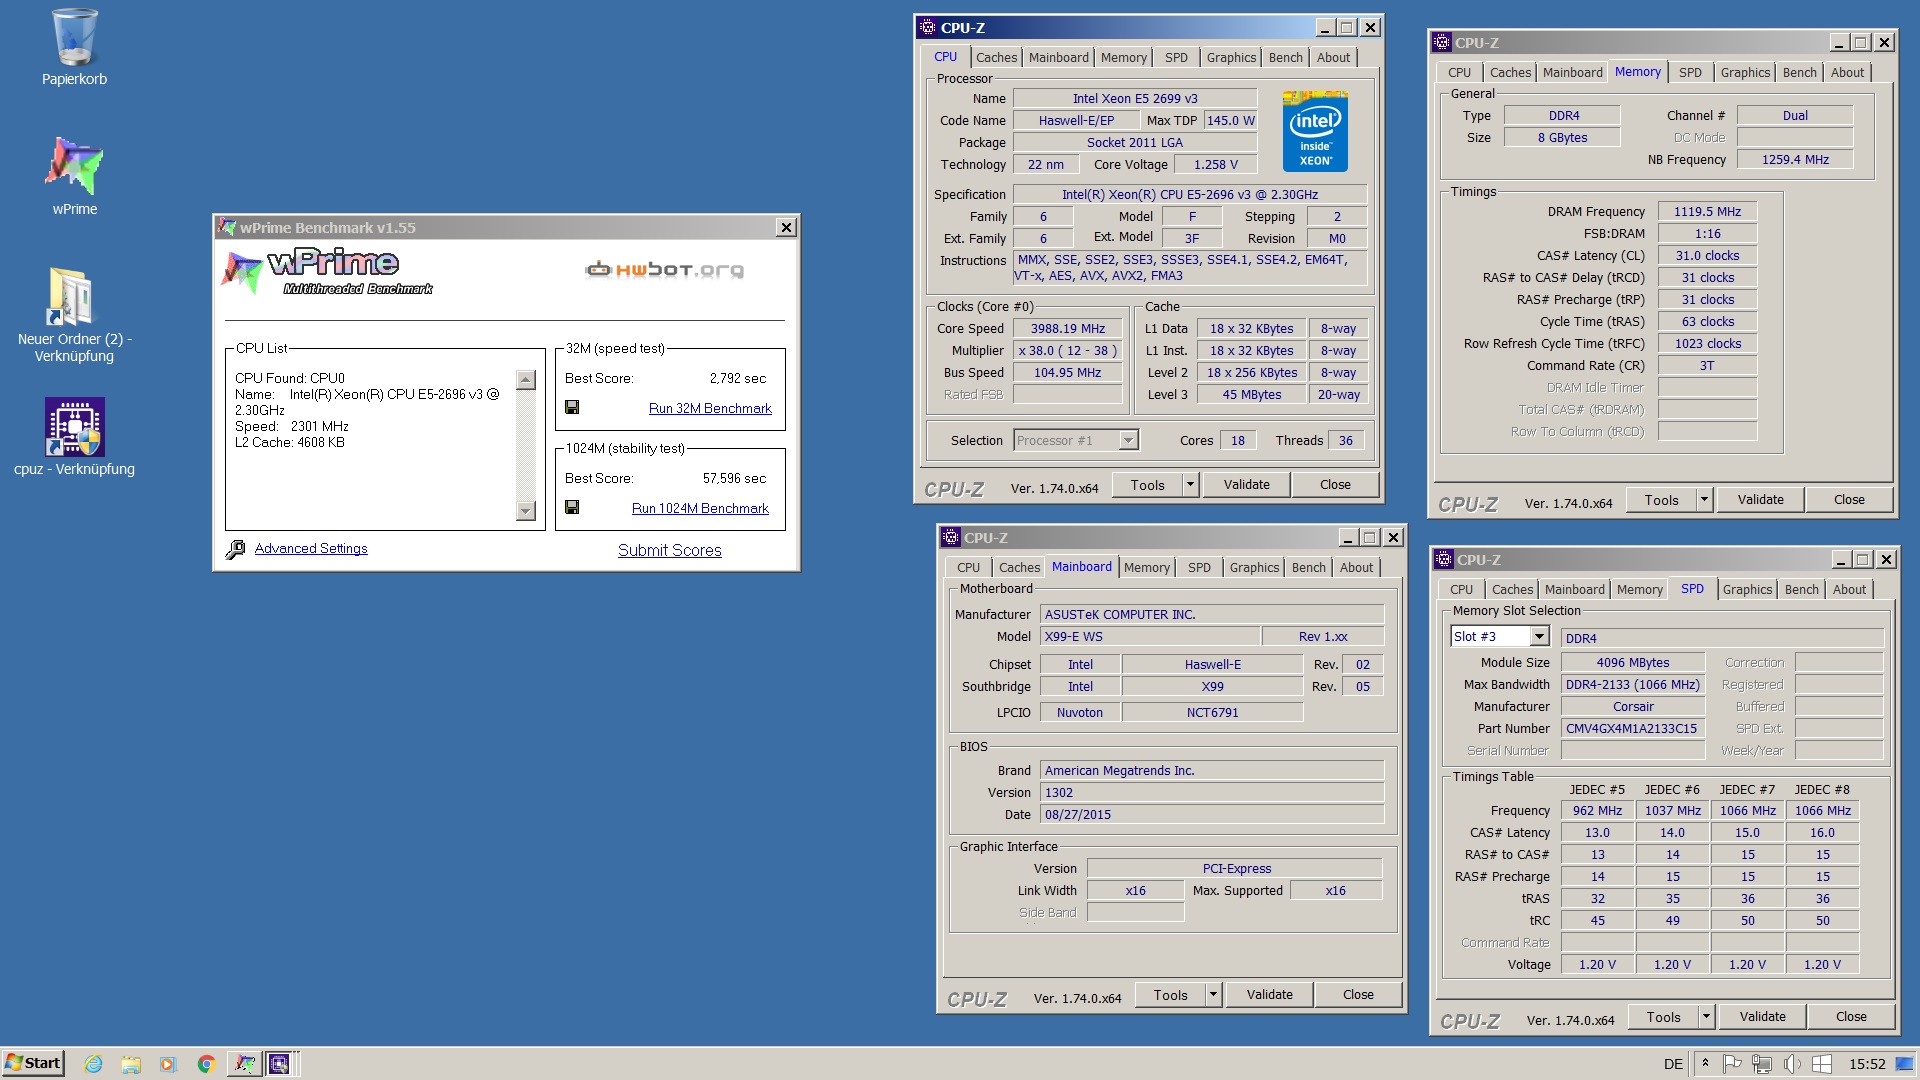
Task: Click the Max Bandwidth DDR4-2133 (1066 MHz) field
Action: [1632, 684]
